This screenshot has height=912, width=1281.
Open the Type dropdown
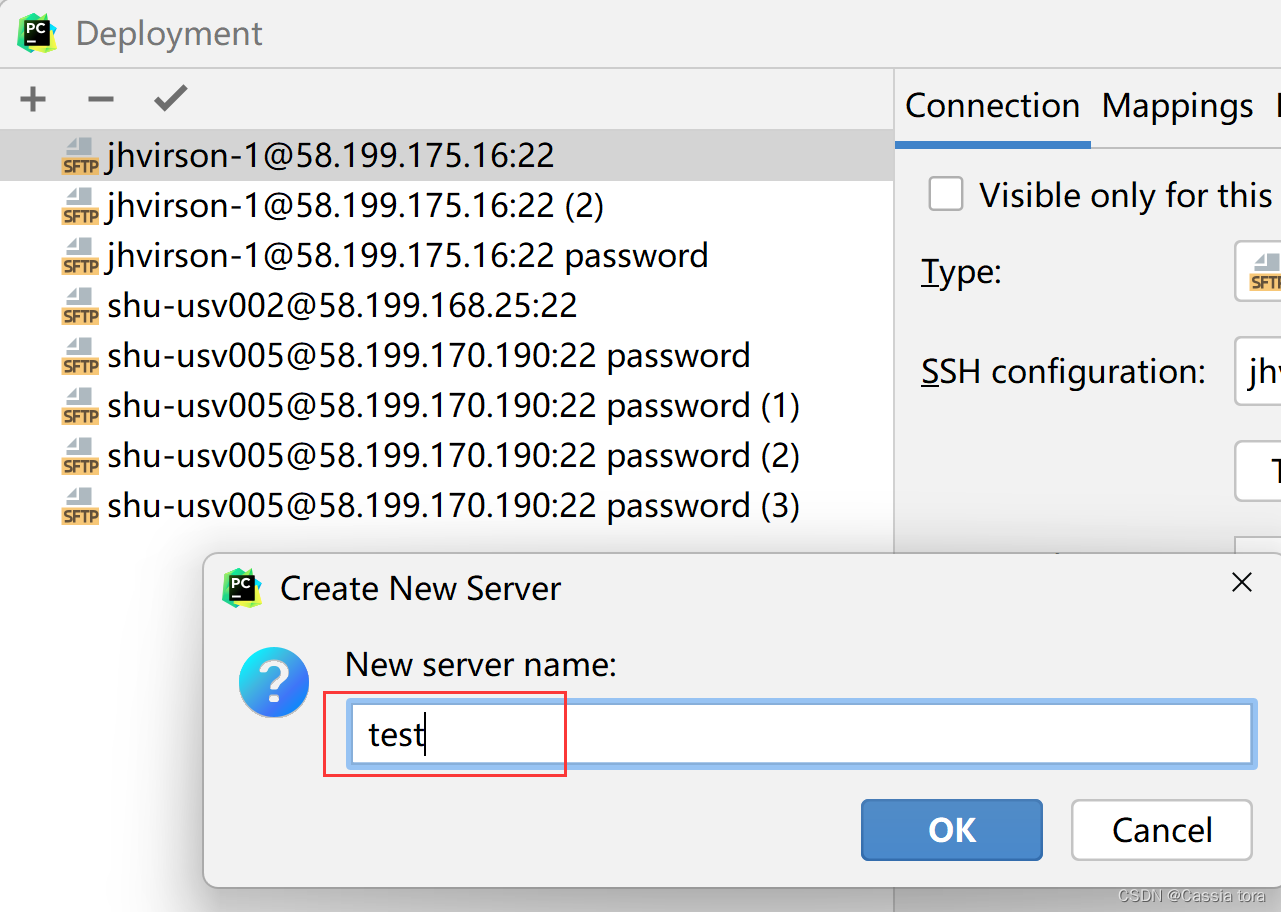(1258, 271)
